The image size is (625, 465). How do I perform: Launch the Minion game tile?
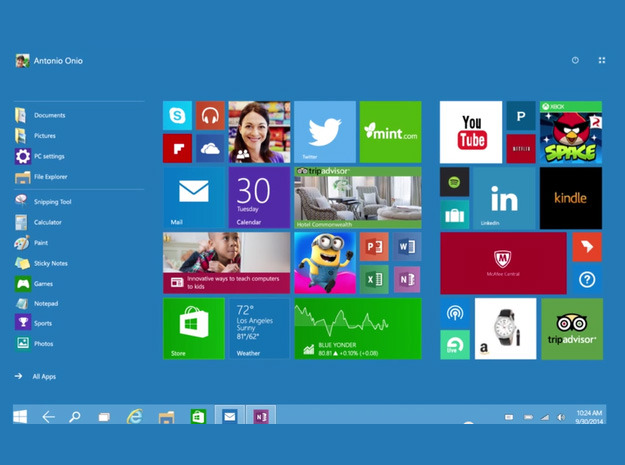click(x=325, y=263)
